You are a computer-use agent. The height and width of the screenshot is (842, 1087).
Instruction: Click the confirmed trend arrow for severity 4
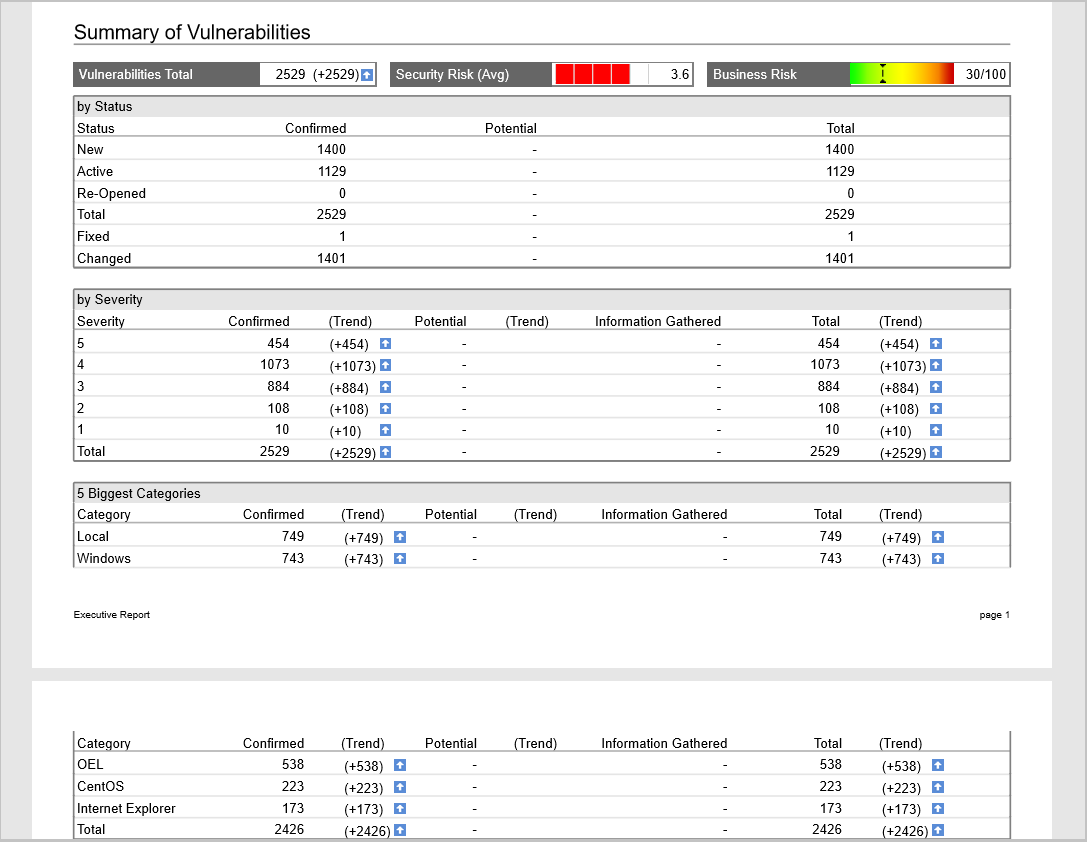point(385,365)
